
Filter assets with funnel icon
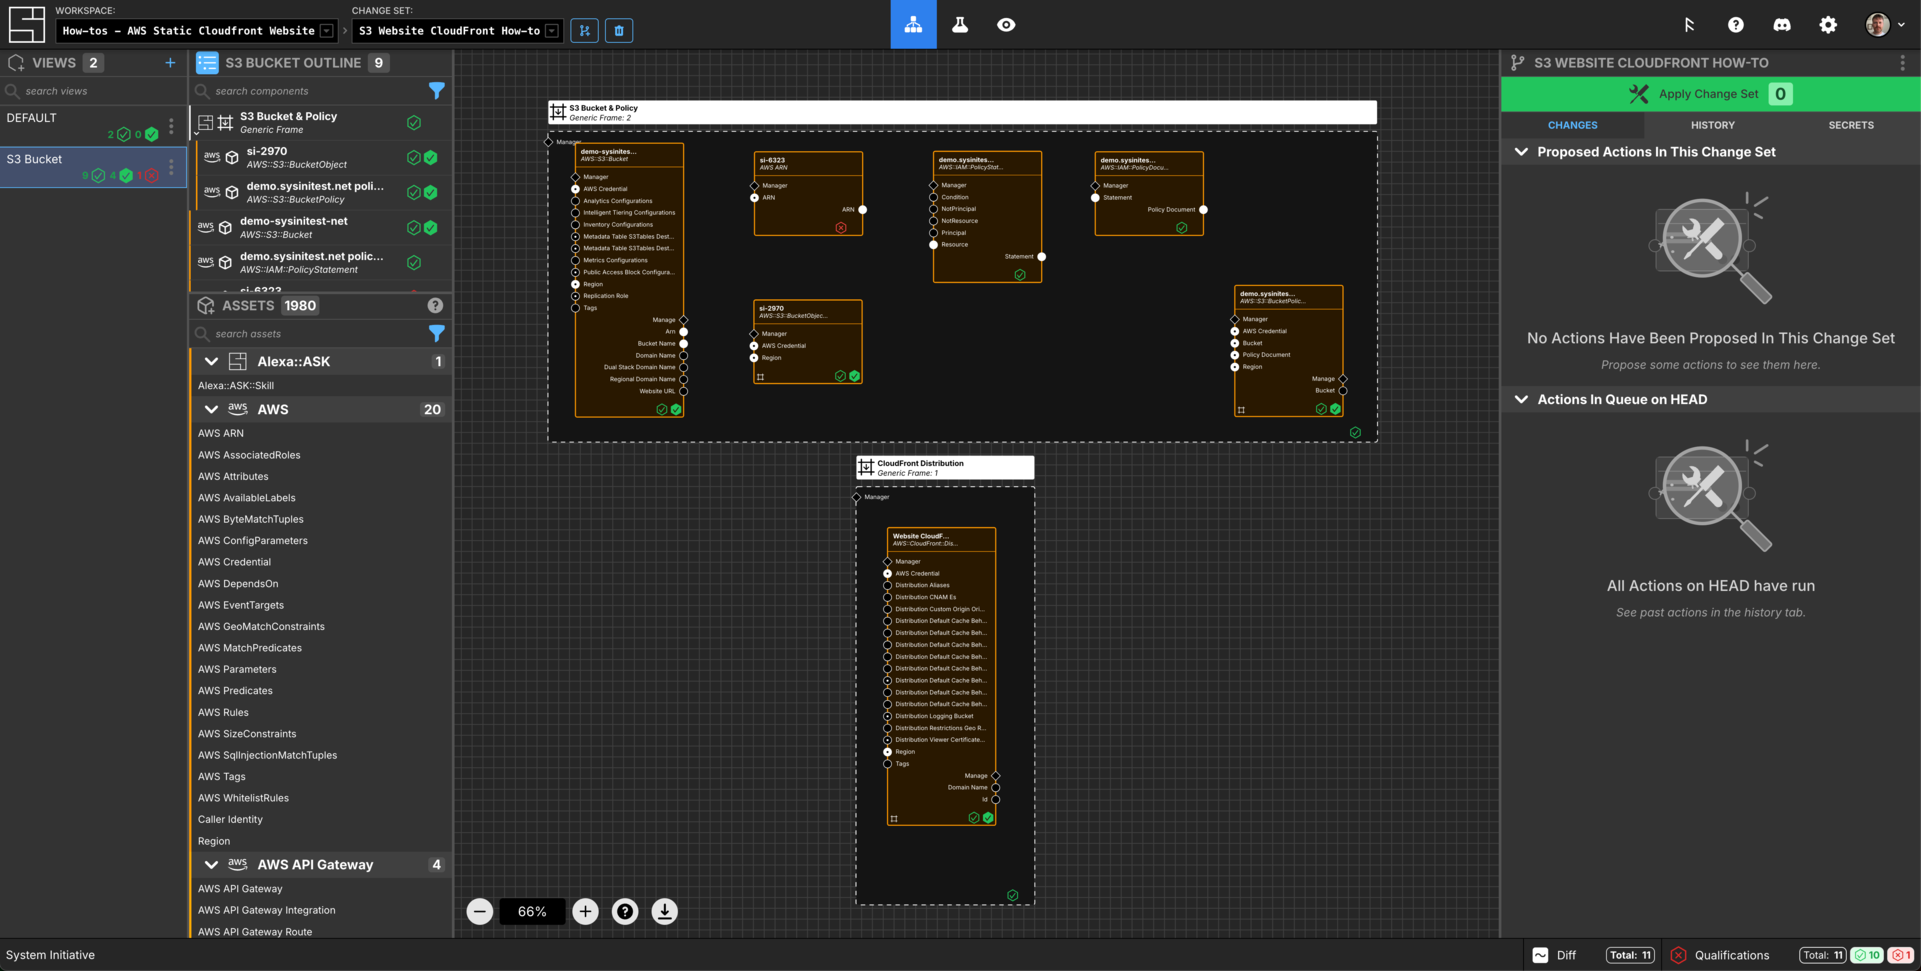[x=437, y=333]
